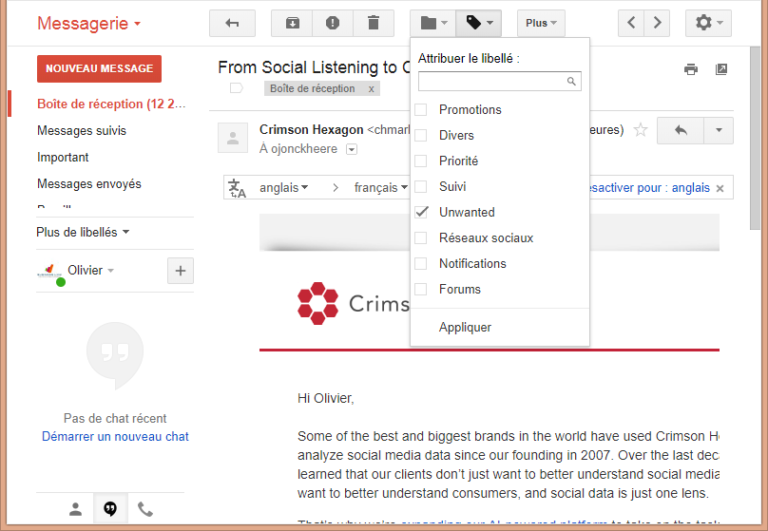Click Appliquer to apply labels
The width and height of the screenshot is (768, 531).
point(465,327)
